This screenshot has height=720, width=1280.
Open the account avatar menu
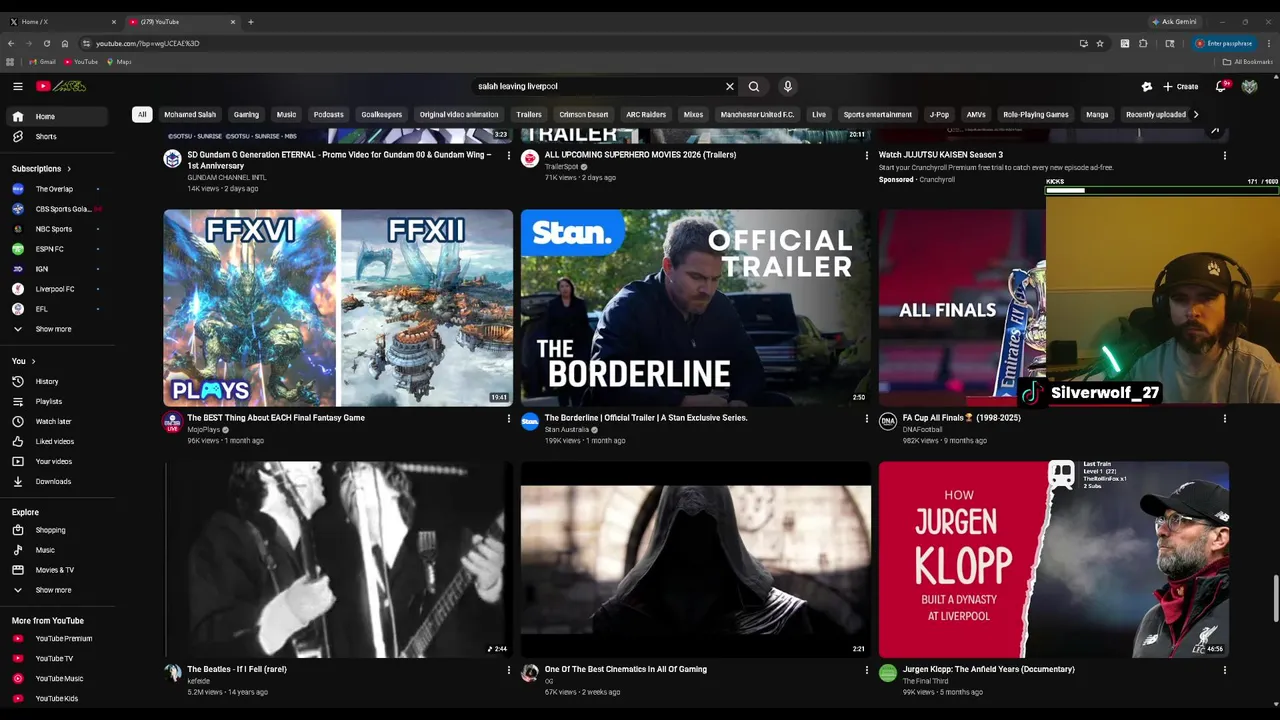coord(1249,87)
